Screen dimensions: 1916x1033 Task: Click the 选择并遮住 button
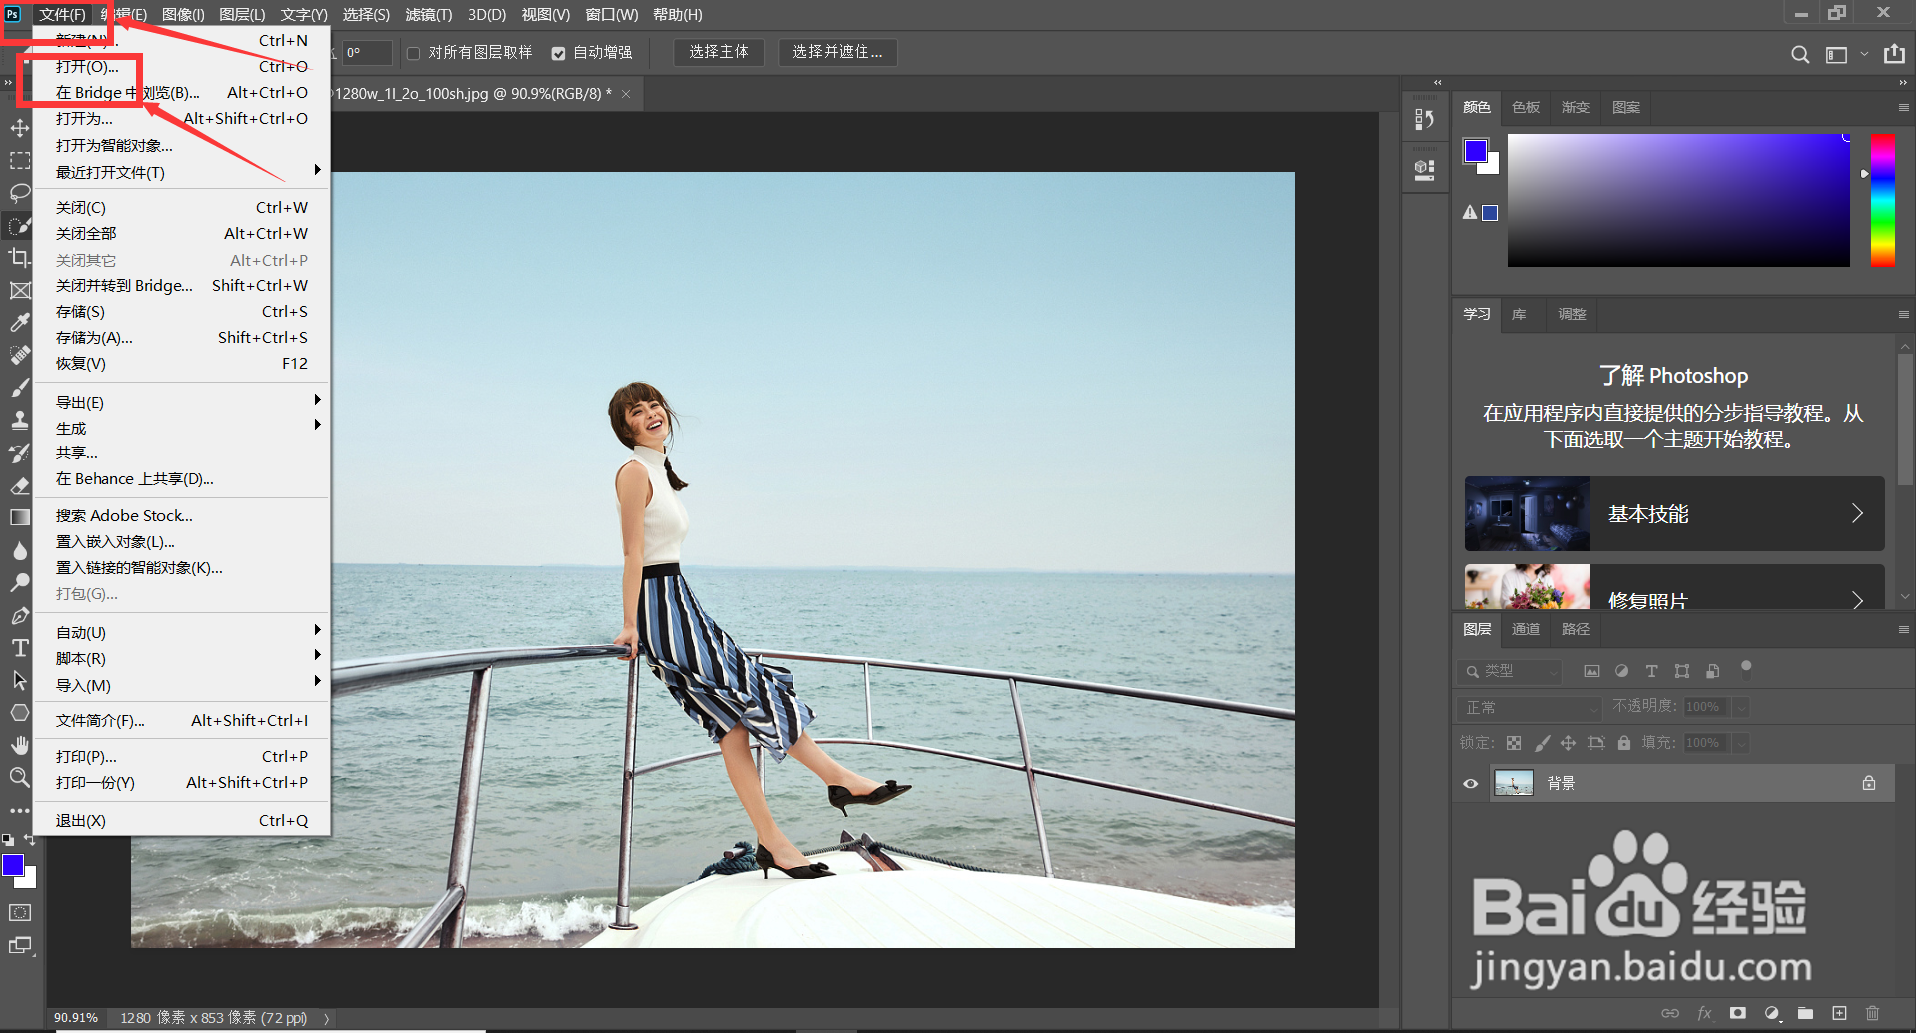click(x=838, y=52)
